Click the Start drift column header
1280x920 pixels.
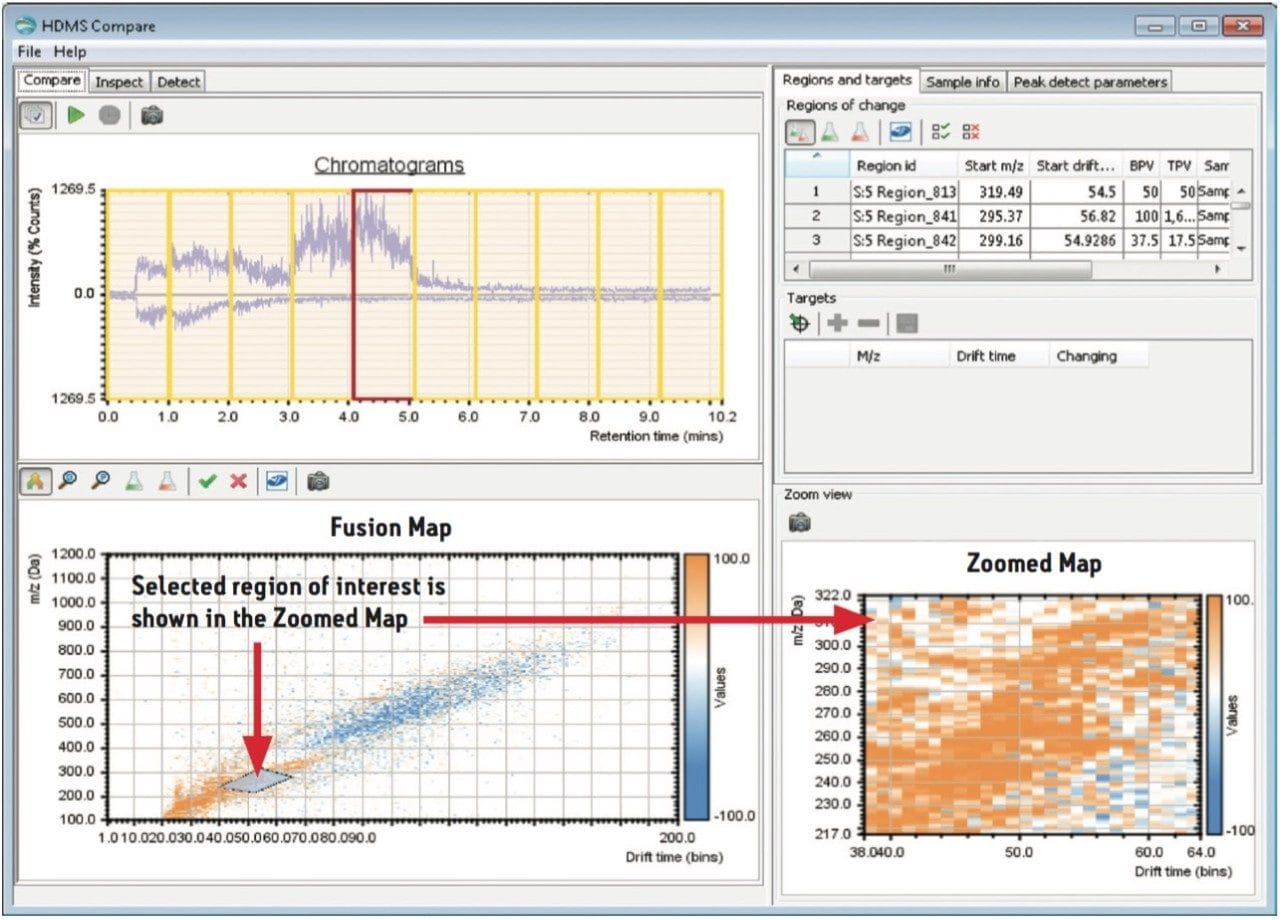point(1075,165)
